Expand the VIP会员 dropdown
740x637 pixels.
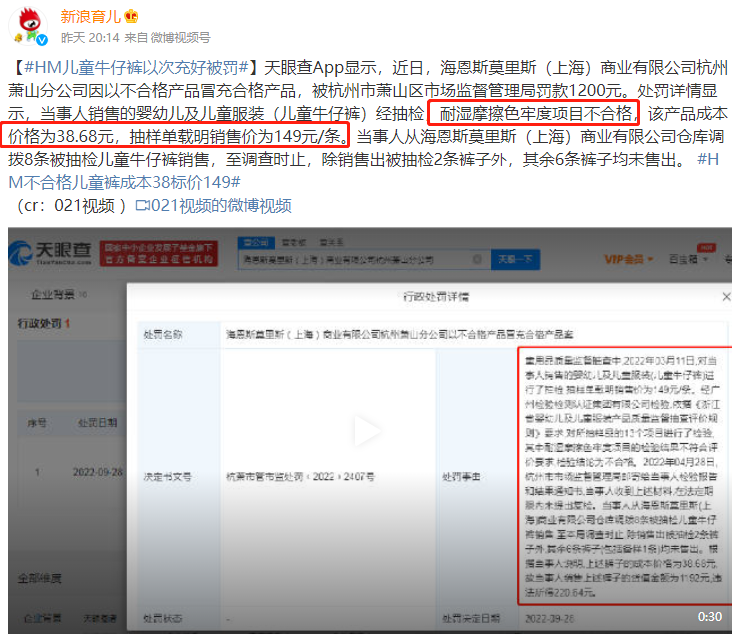628,259
